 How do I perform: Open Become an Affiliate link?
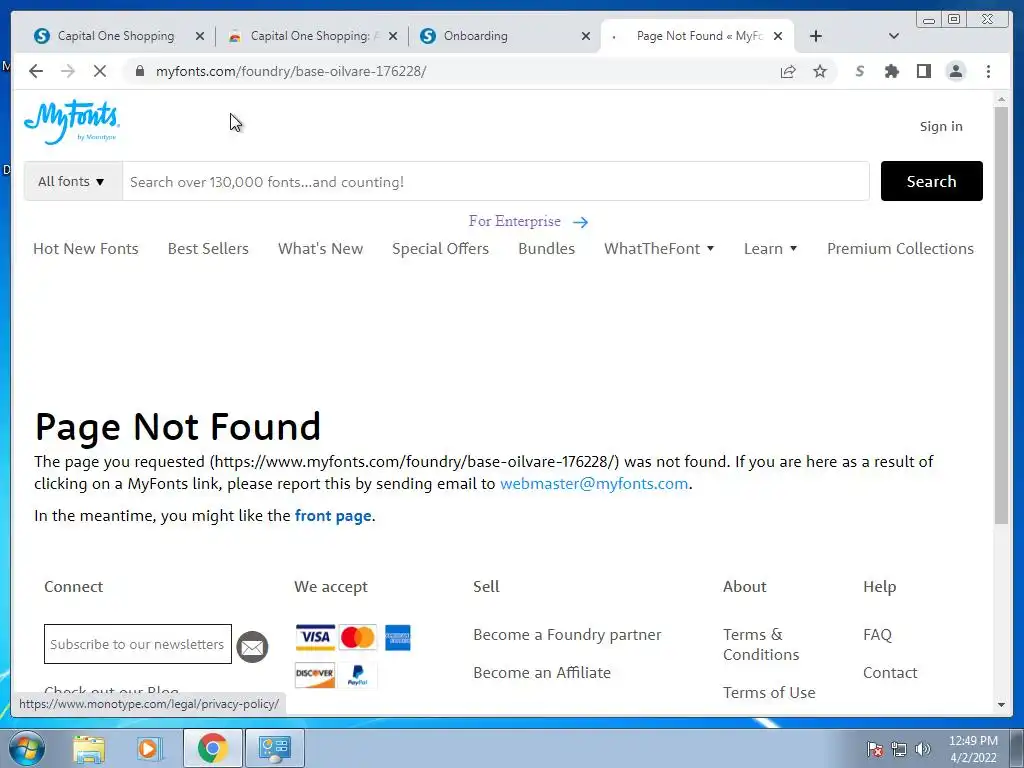(x=542, y=673)
